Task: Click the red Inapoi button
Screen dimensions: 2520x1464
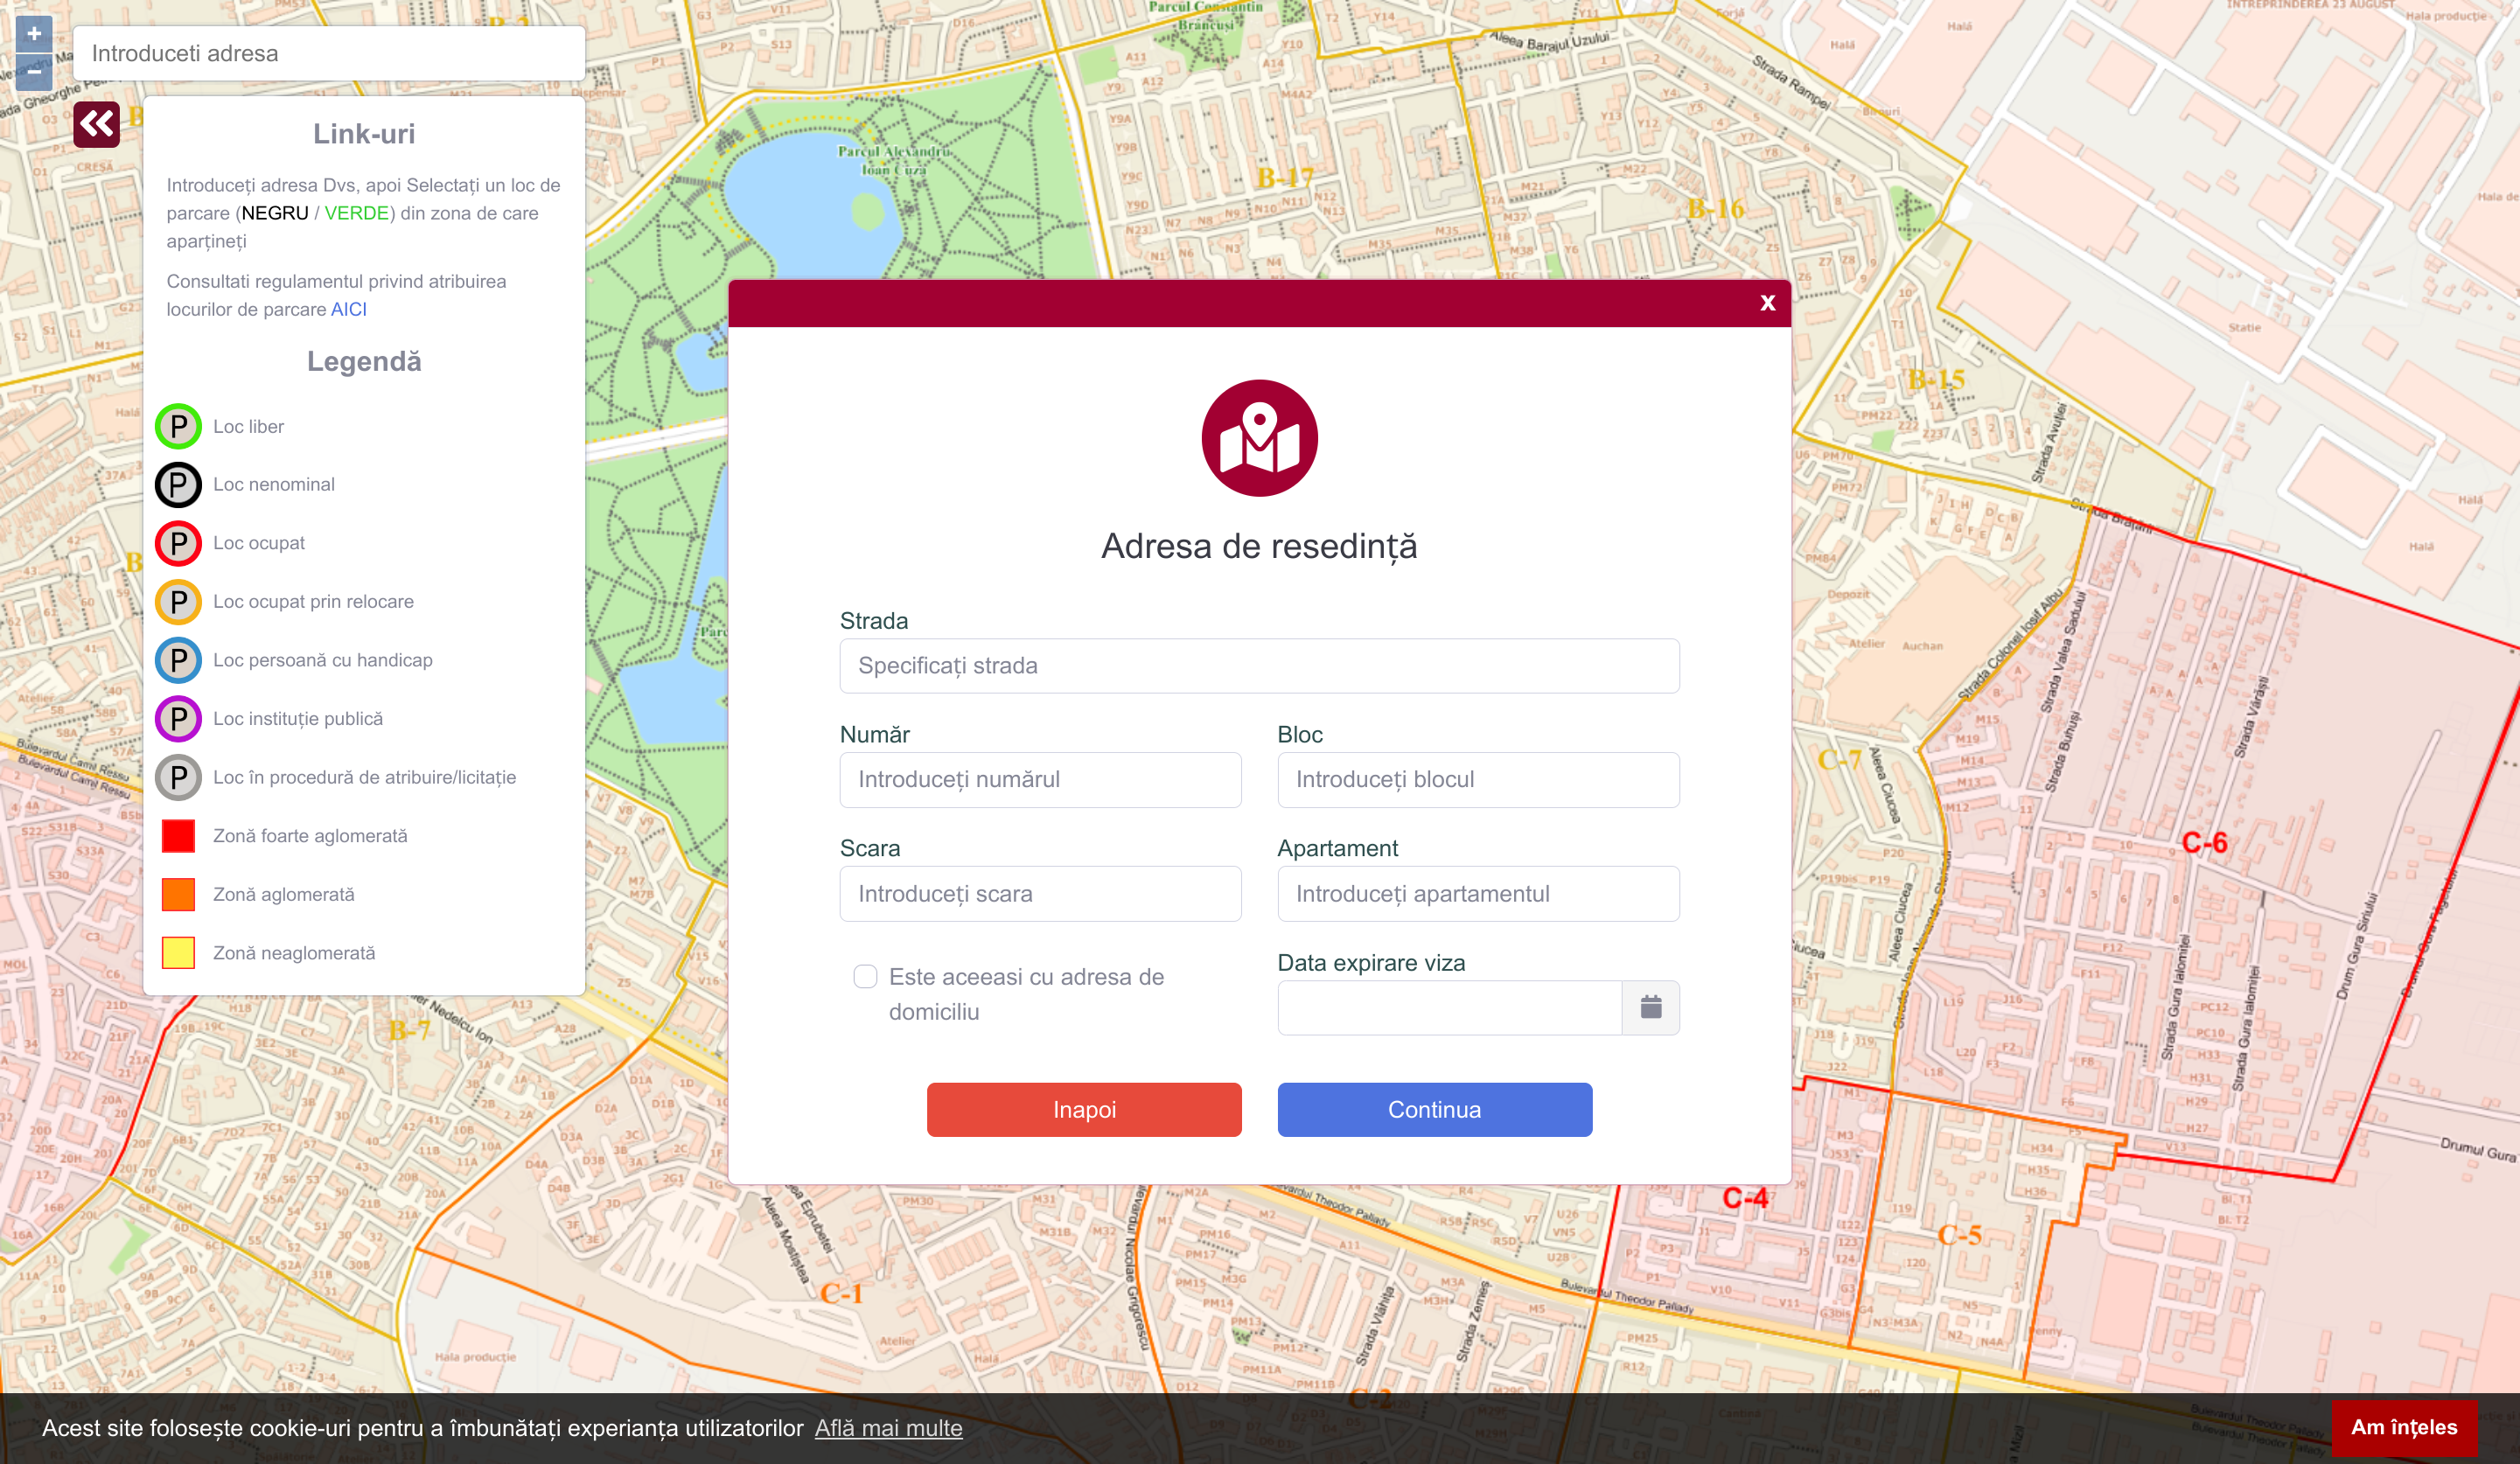Action: click(x=1084, y=1109)
